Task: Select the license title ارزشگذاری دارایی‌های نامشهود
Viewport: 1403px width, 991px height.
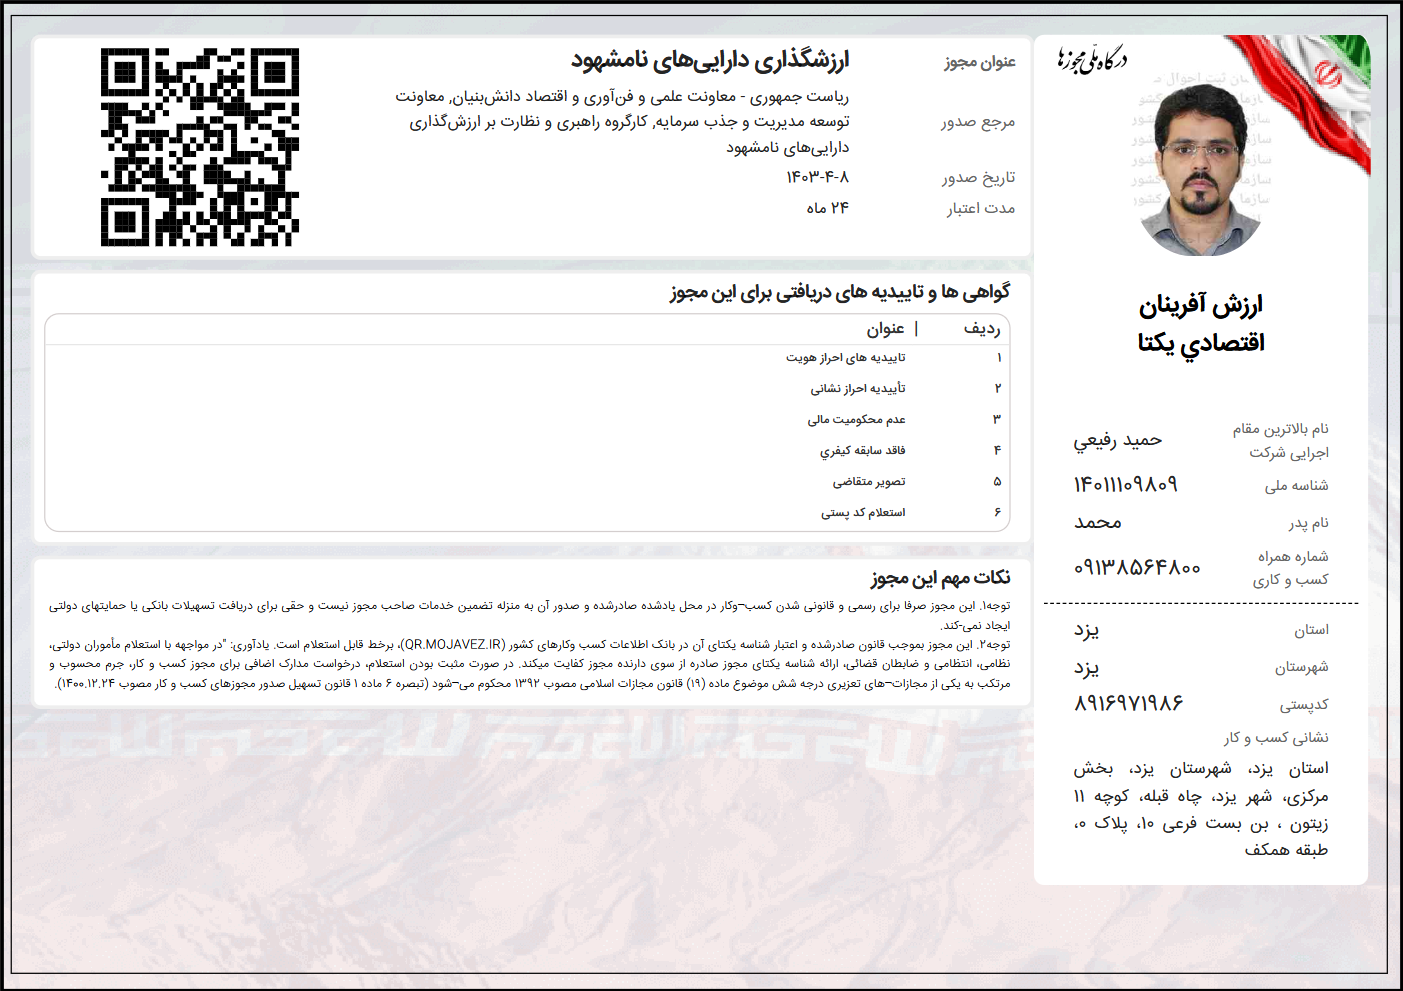Action: (x=710, y=60)
